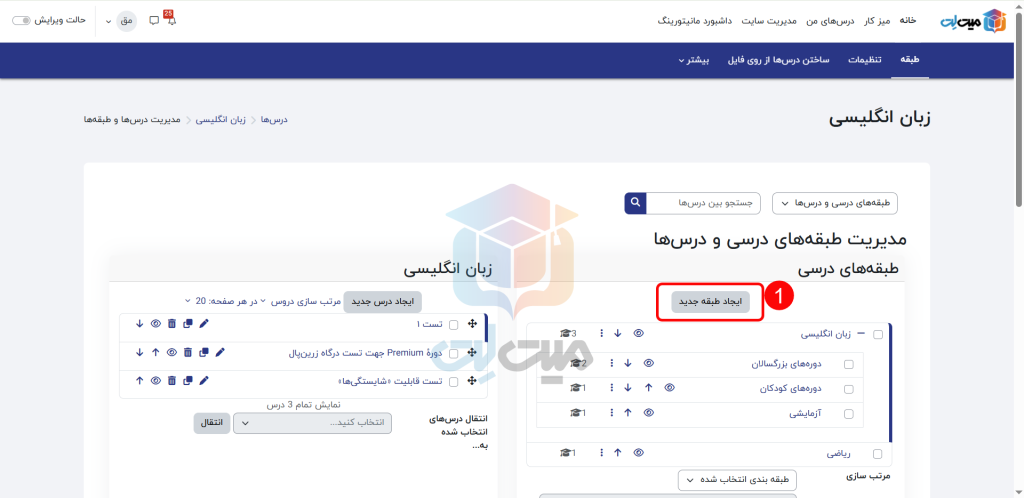1024x498 pixels.
Task: Grab the move handle for 'تست قابلیت شایستگی‌ها'
Action: click(473, 381)
